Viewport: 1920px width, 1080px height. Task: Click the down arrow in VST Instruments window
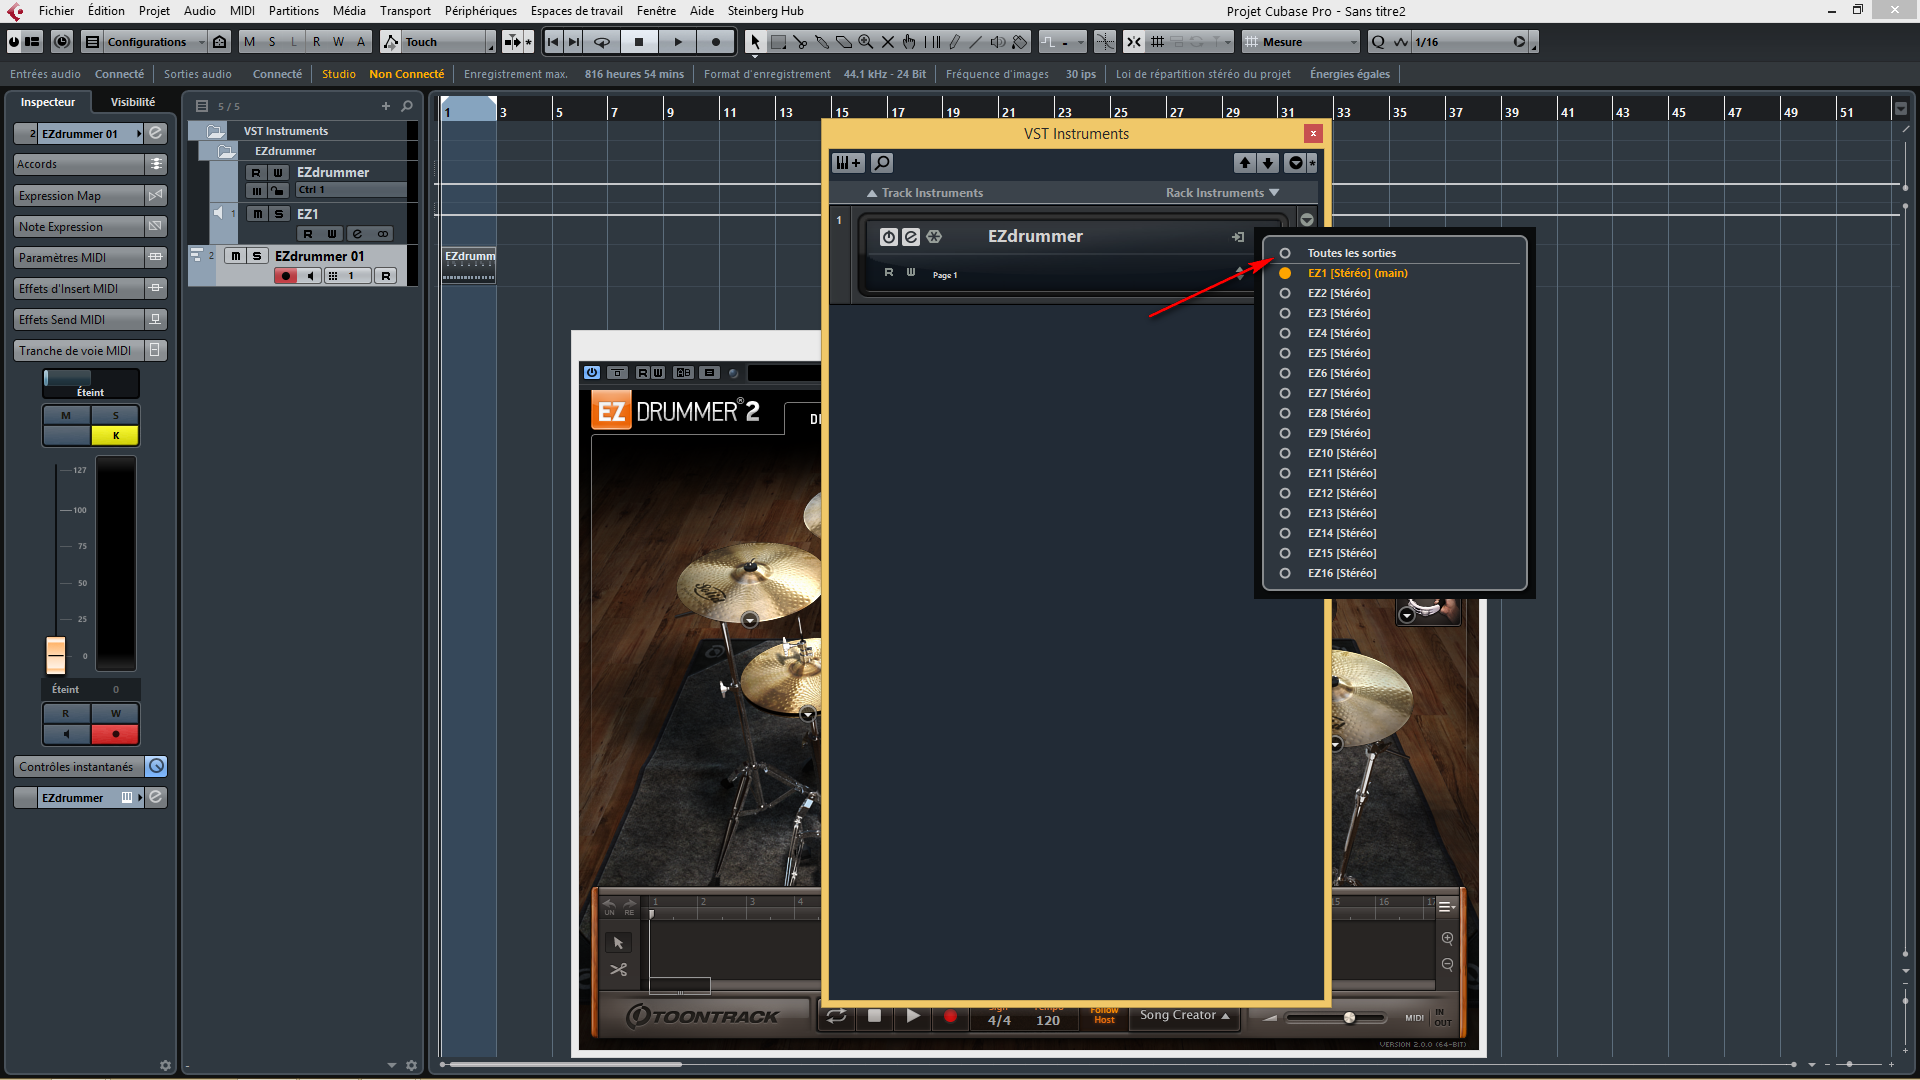click(1268, 163)
